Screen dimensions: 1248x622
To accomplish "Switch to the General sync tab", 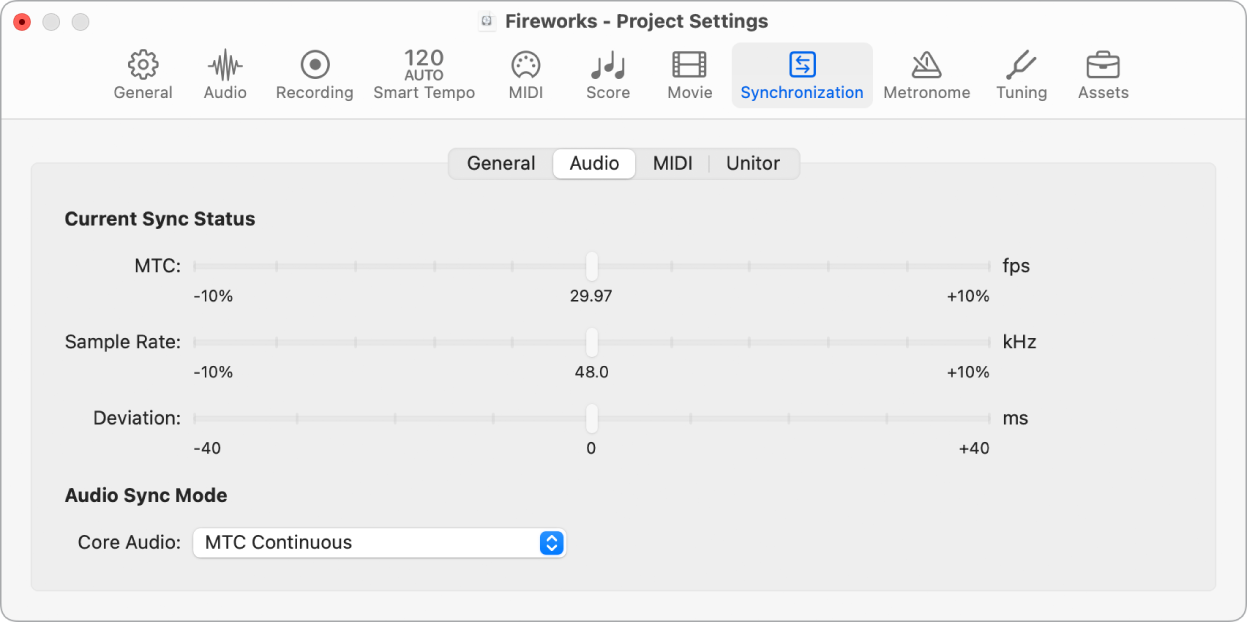I will [x=501, y=163].
